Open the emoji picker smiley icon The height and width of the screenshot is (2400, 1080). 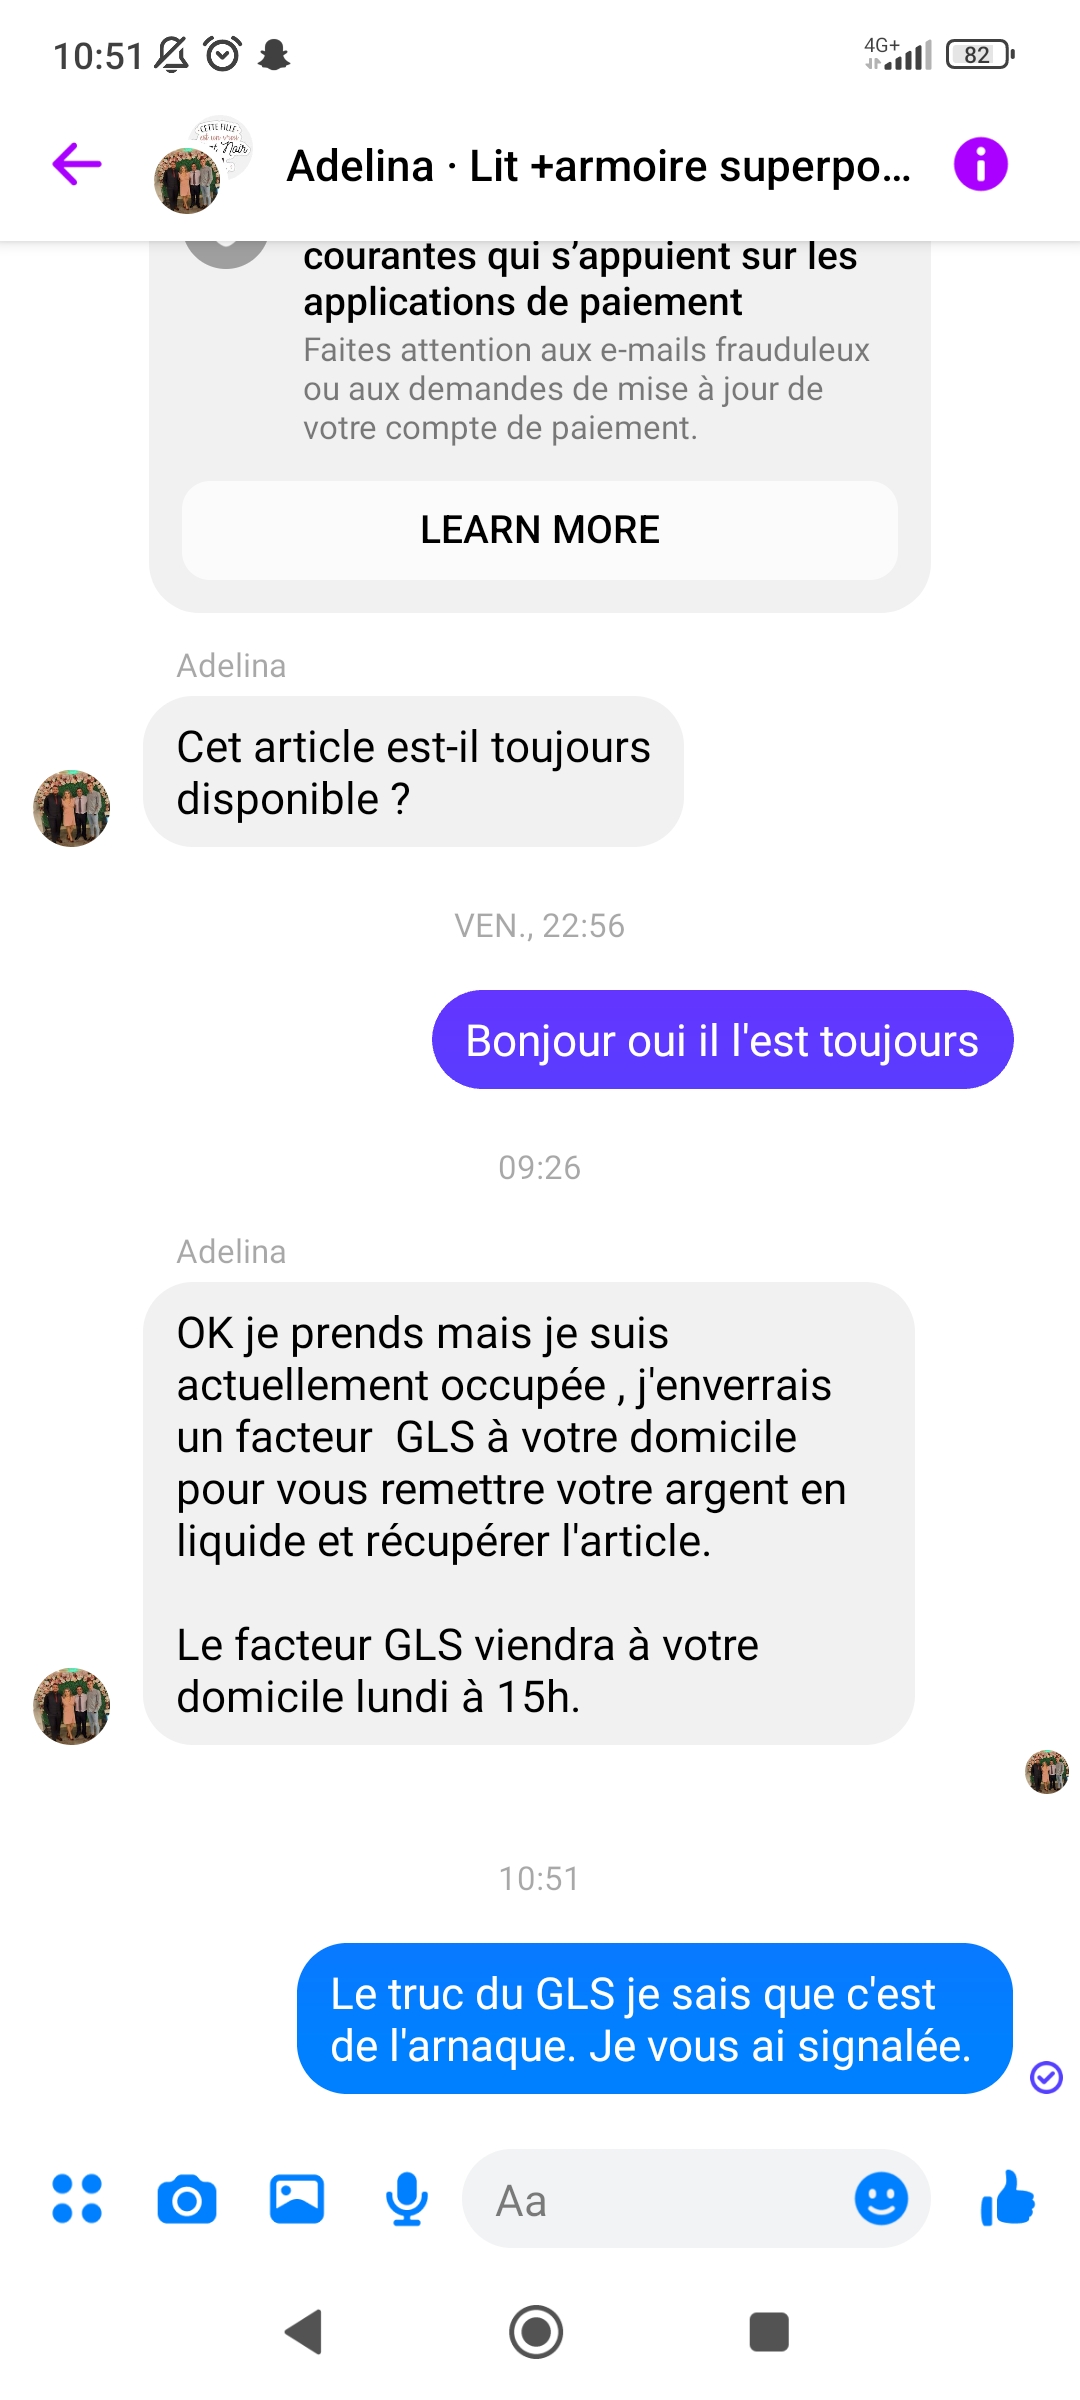[x=881, y=2198]
